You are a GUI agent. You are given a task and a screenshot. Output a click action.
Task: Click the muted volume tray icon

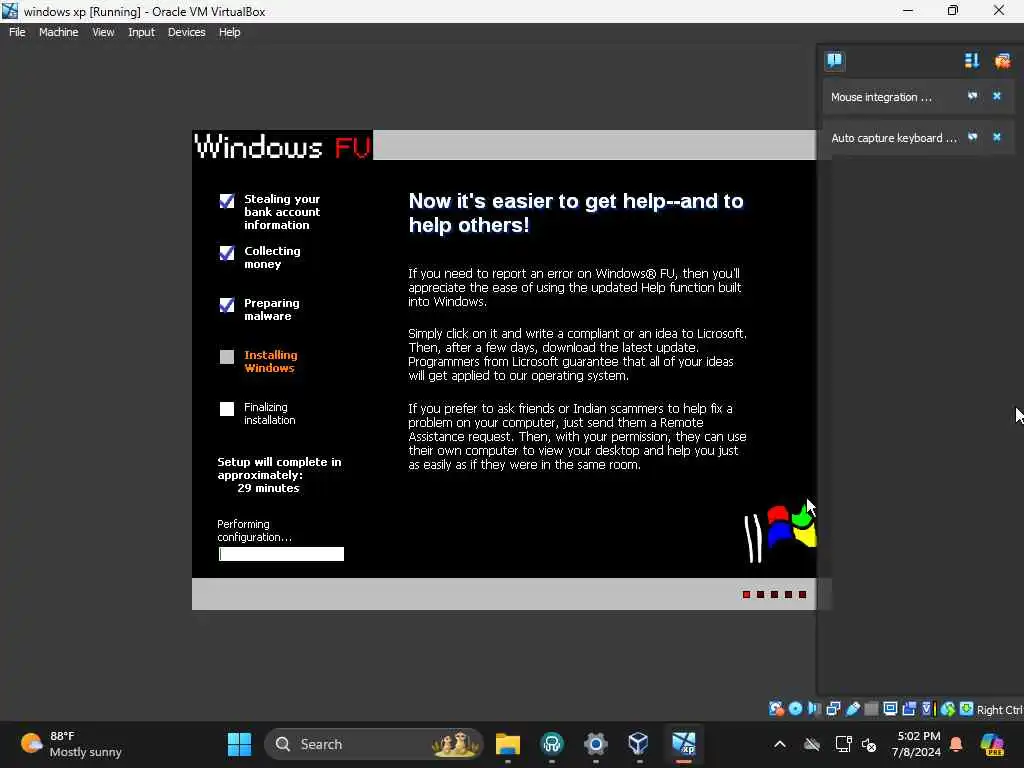(869, 744)
